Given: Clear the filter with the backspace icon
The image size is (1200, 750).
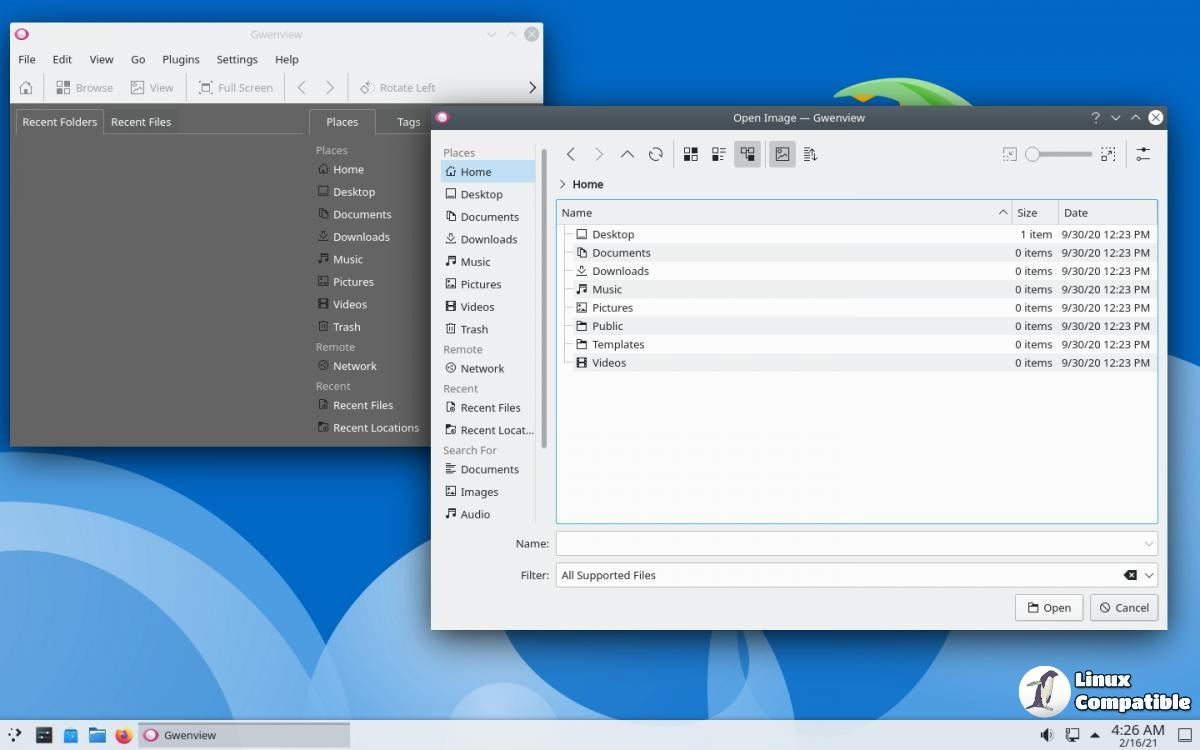Looking at the screenshot, I should pyautogui.click(x=1130, y=575).
